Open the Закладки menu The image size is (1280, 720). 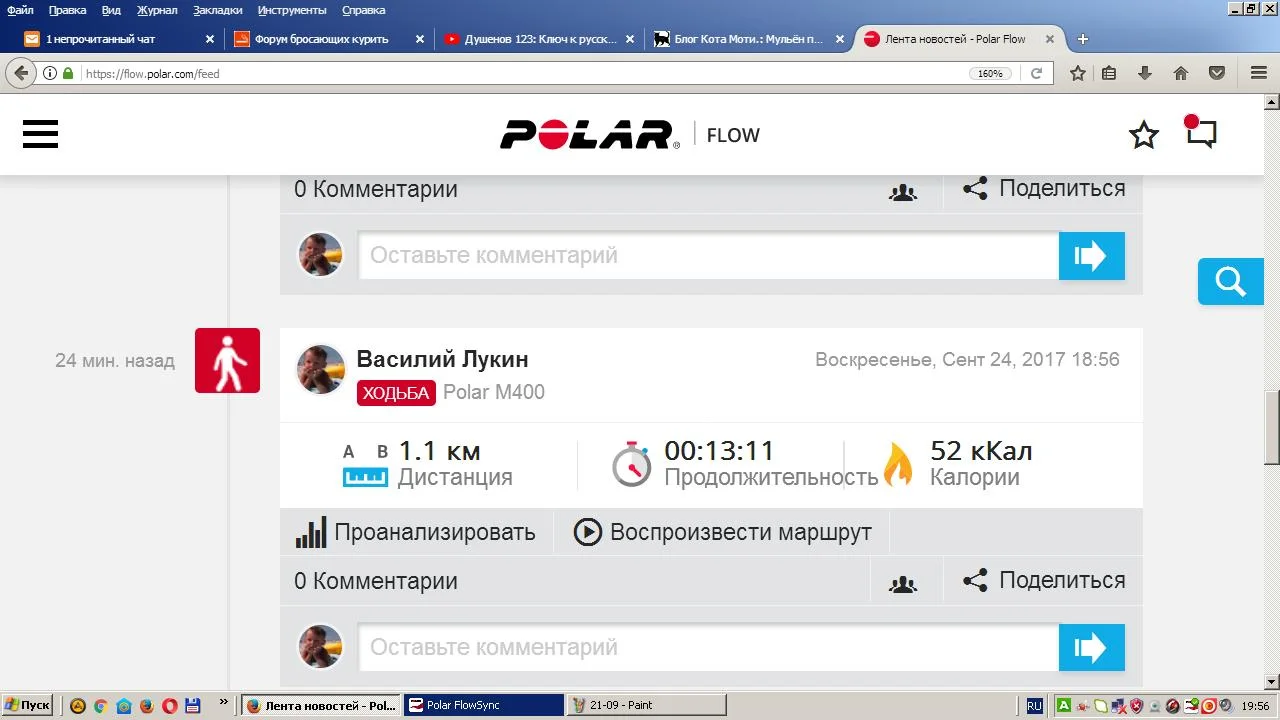tap(218, 10)
